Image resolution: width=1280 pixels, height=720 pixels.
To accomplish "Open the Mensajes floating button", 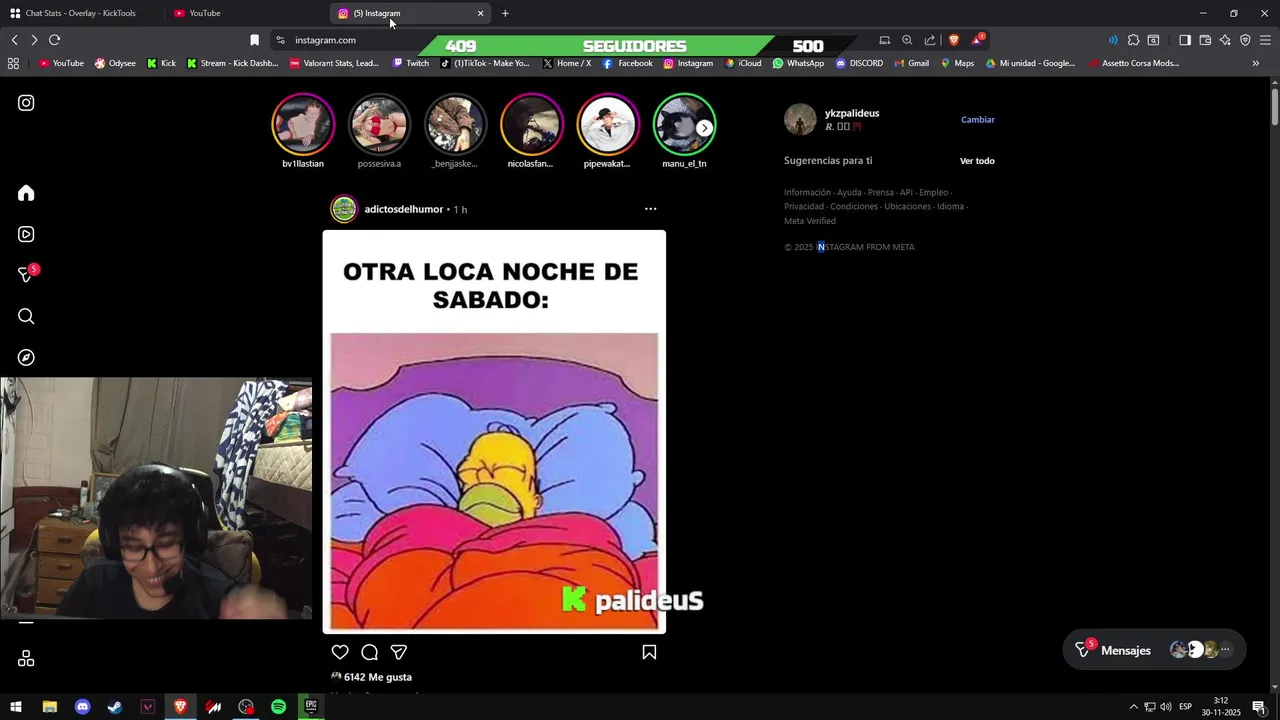I will 1154,650.
